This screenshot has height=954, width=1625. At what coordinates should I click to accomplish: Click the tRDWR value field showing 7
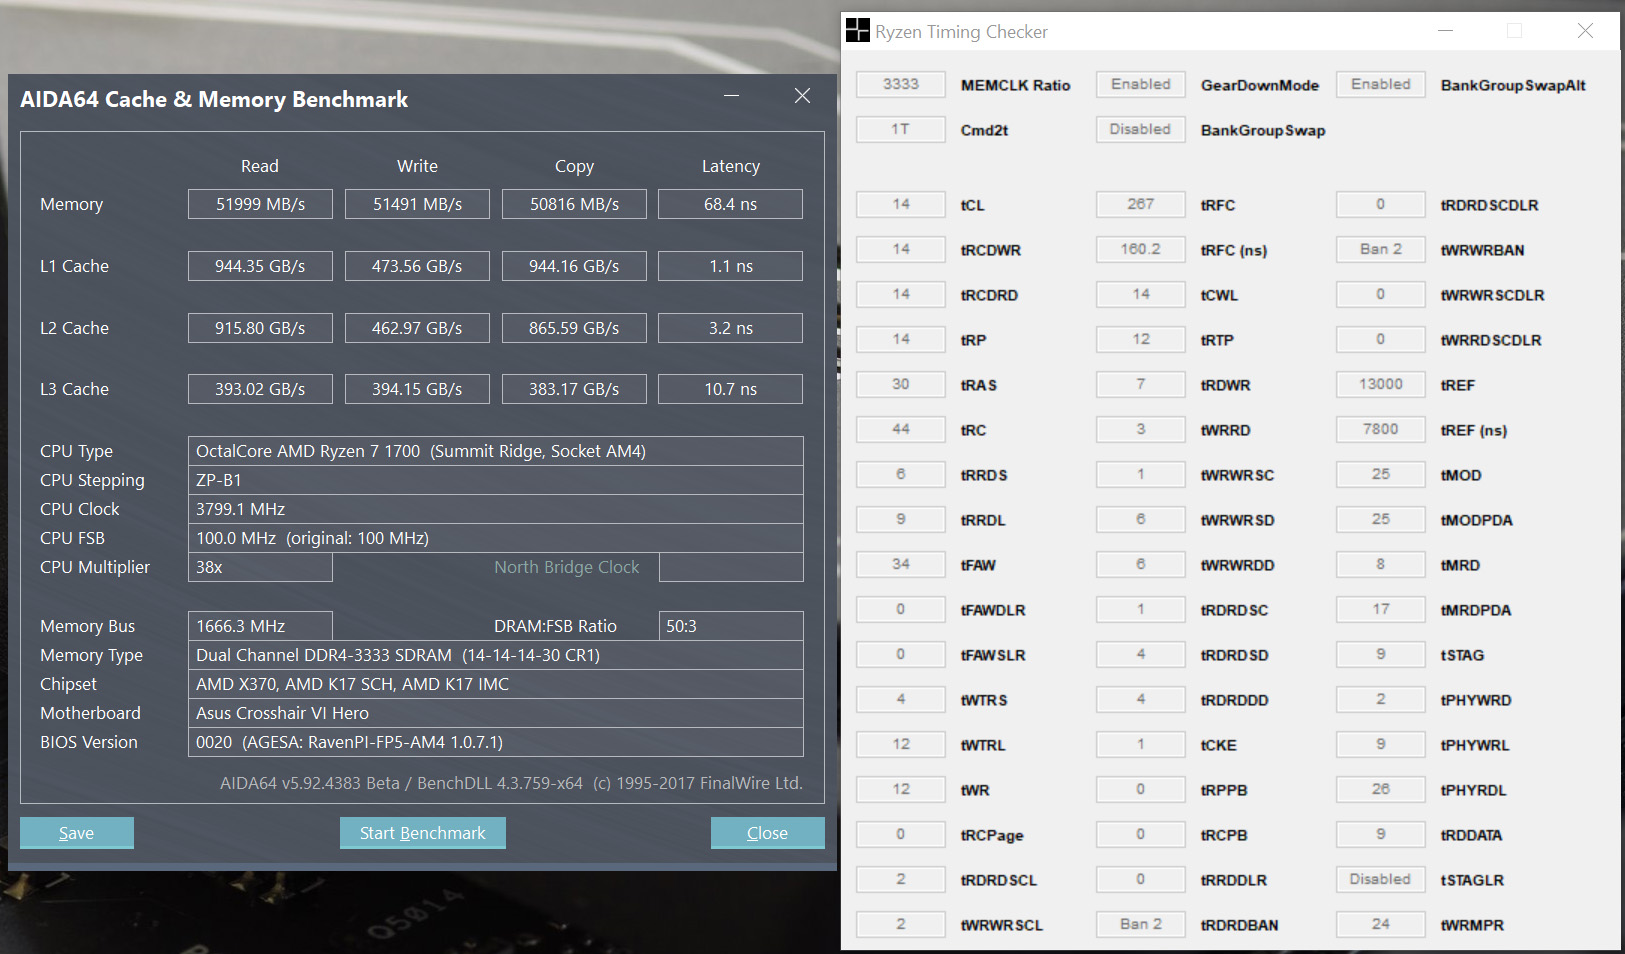click(1141, 384)
